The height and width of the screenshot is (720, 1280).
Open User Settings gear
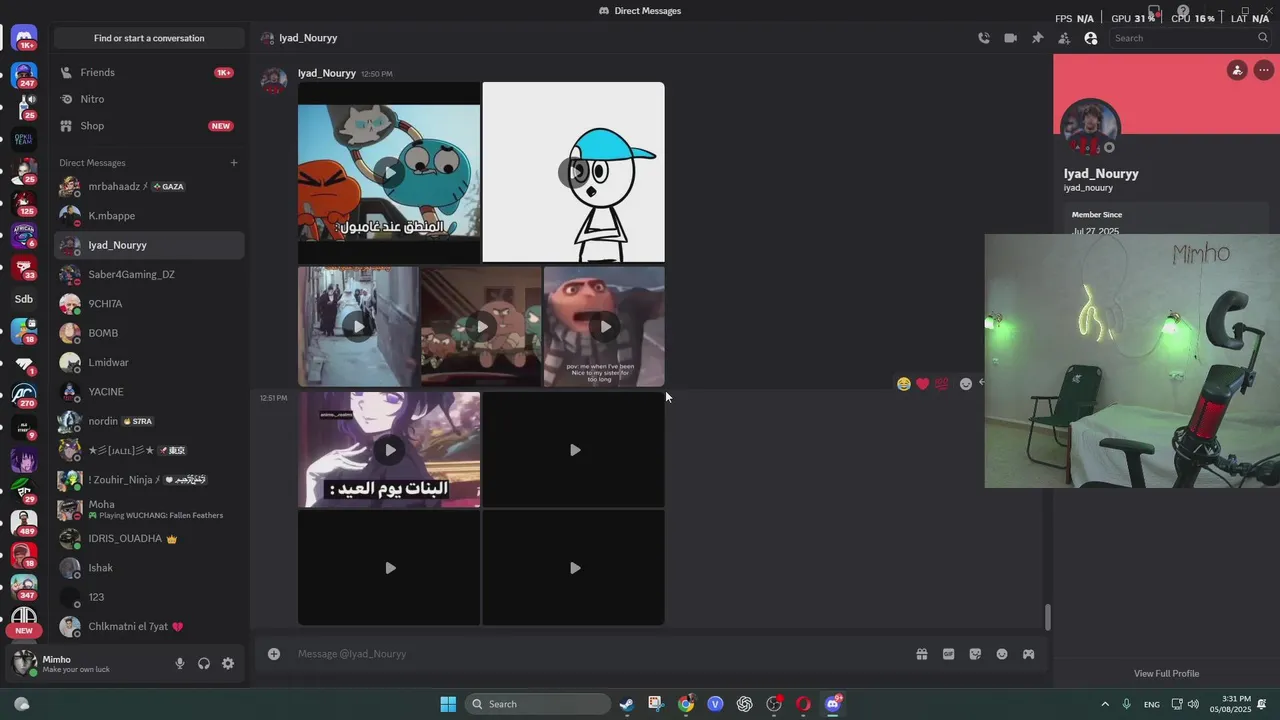click(228, 663)
